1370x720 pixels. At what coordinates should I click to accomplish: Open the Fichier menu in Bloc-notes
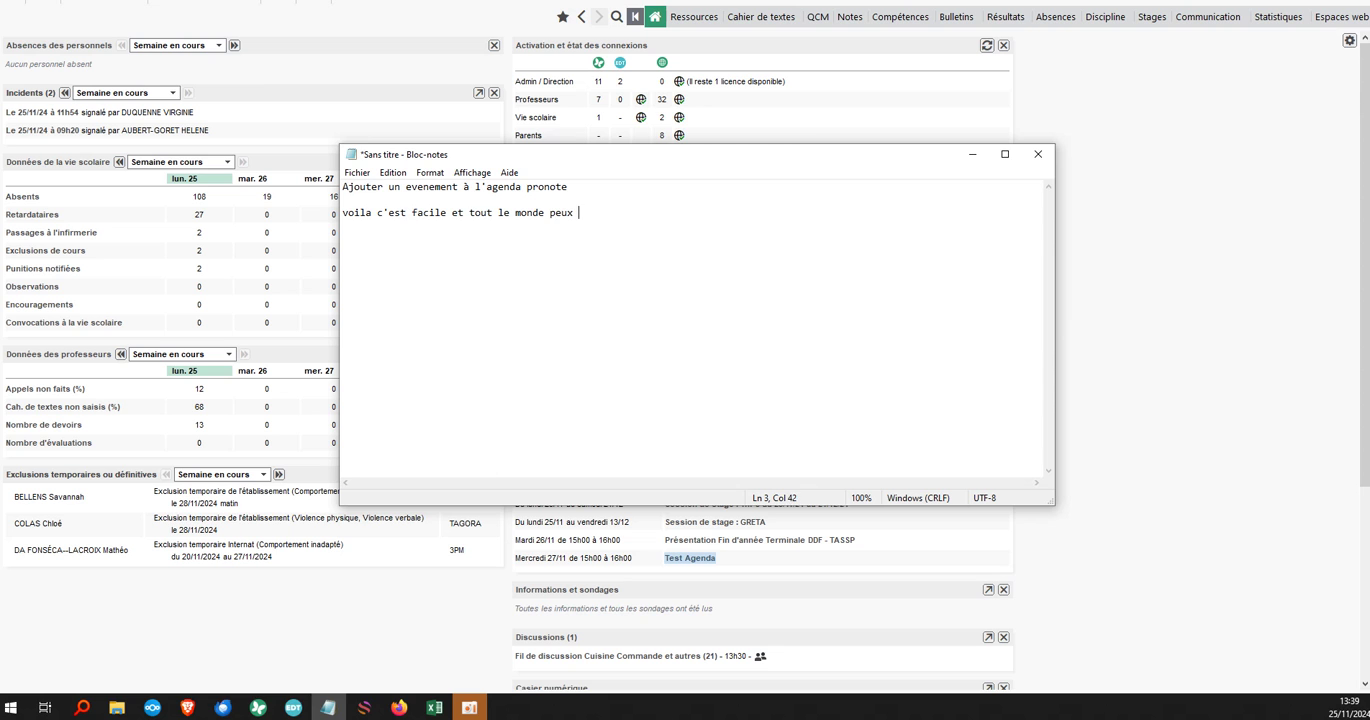pyautogui.click(x=357, y=173)
